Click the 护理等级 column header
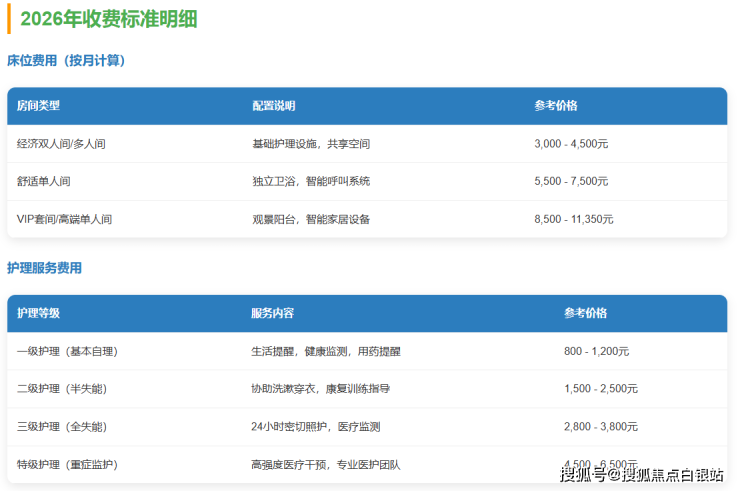The width and height of the screenshot is (740, 491). click(39, 314)
